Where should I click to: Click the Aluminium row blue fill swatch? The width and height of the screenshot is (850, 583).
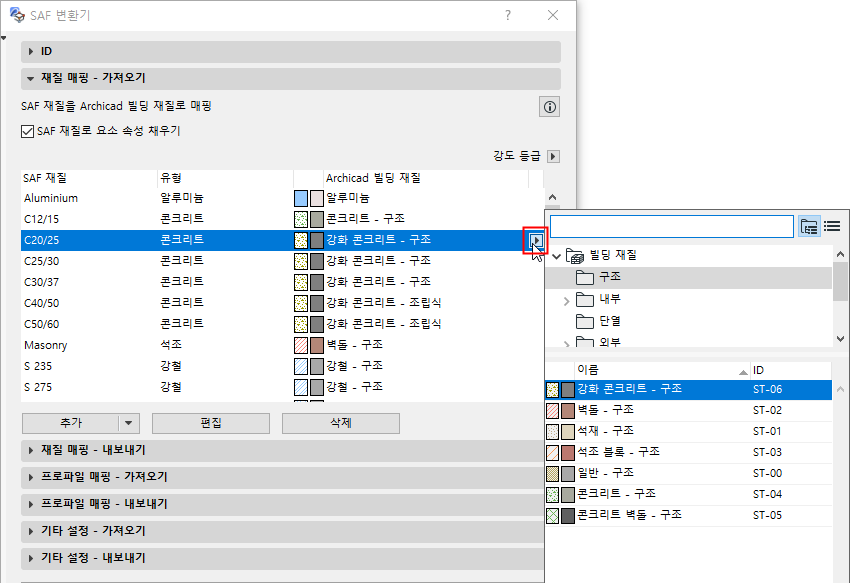[x=301, y=198]
